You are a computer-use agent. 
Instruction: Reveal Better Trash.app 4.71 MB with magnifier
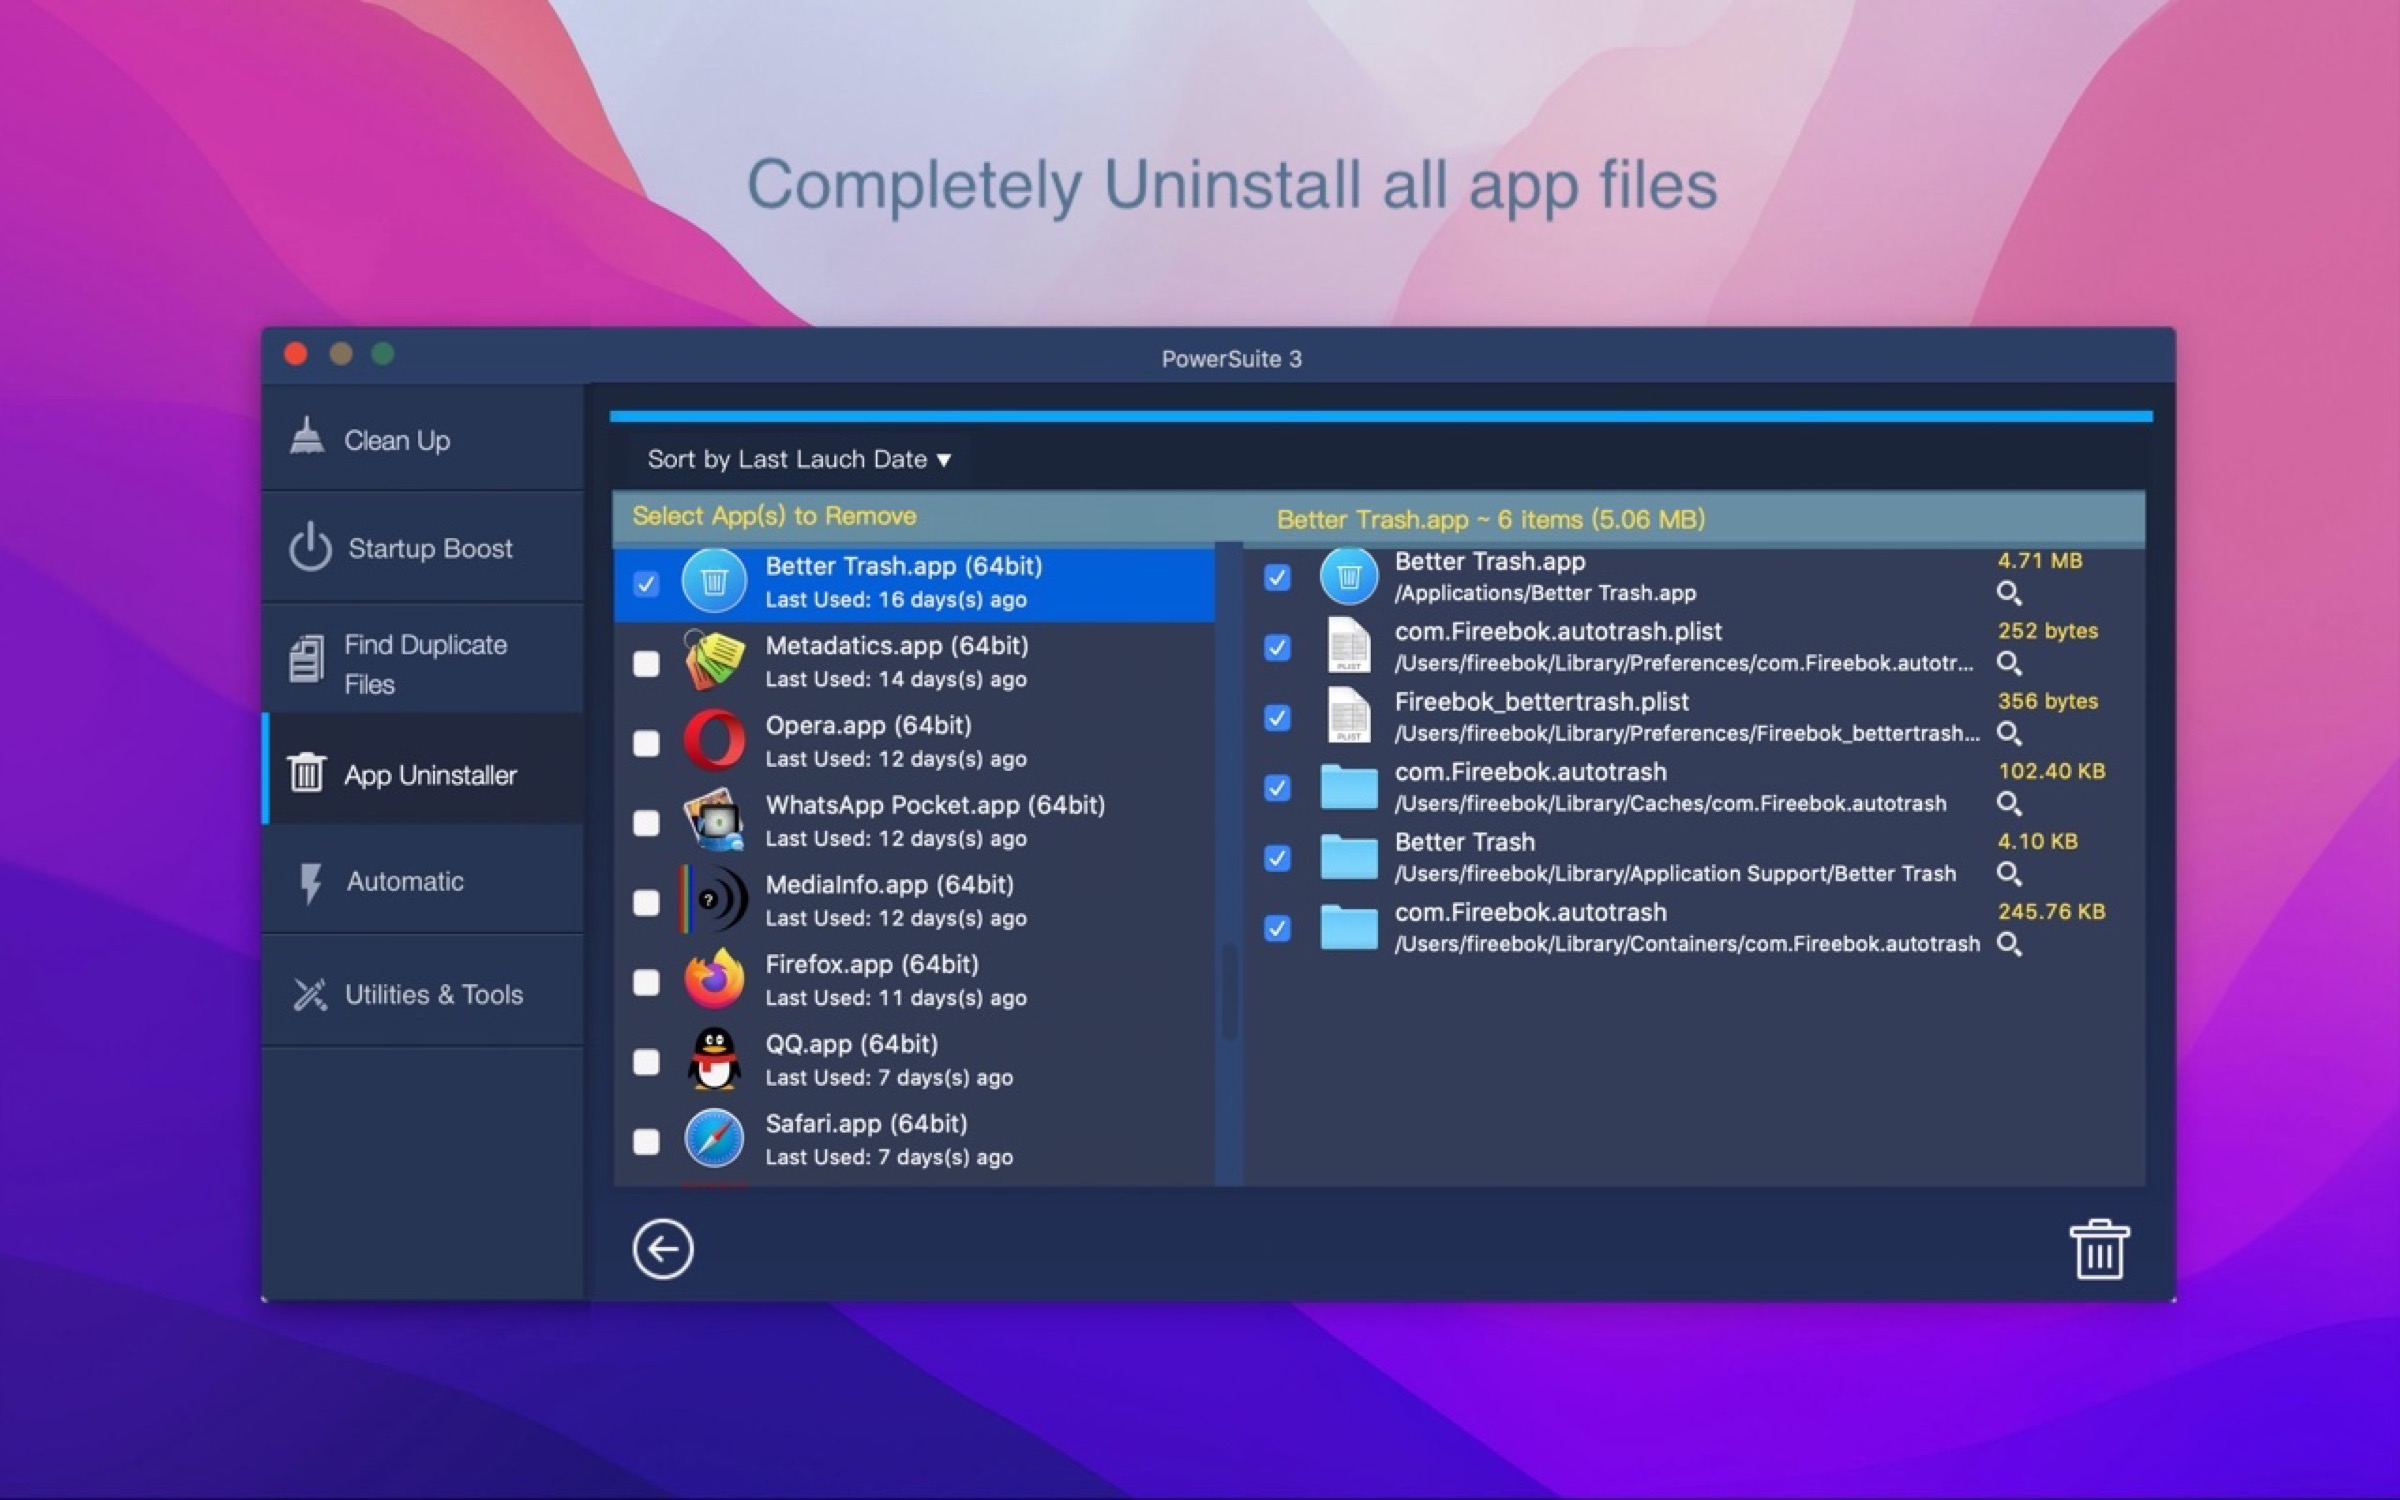click(2009, 593)
